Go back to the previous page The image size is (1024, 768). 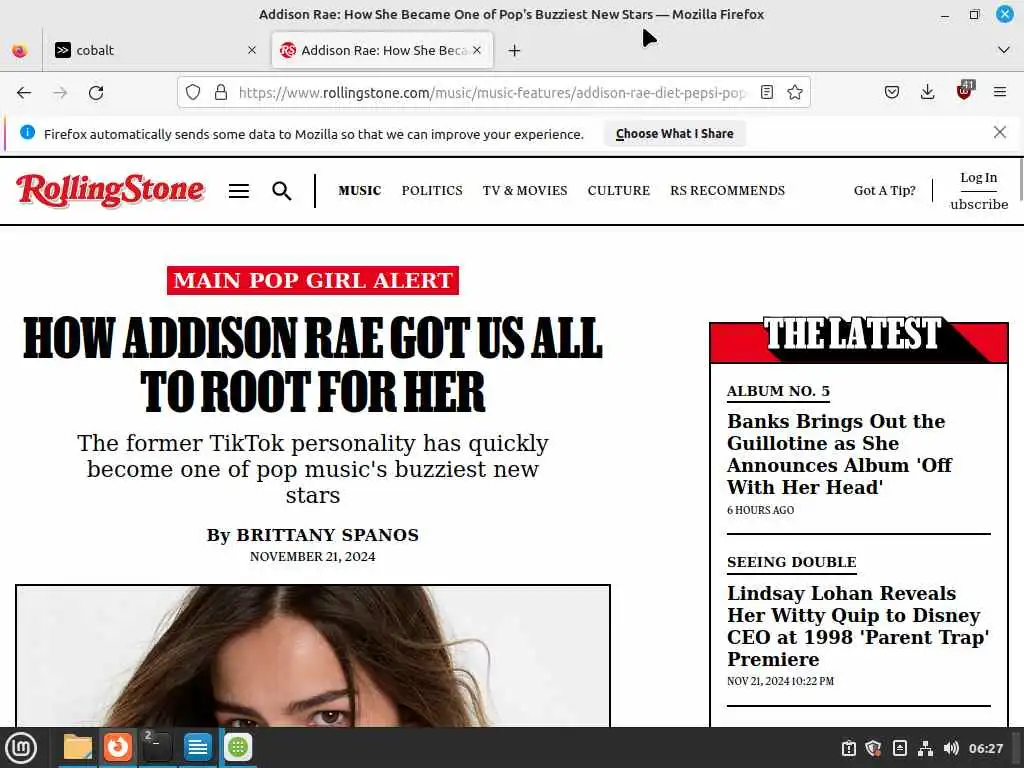(x=24, y=93)
